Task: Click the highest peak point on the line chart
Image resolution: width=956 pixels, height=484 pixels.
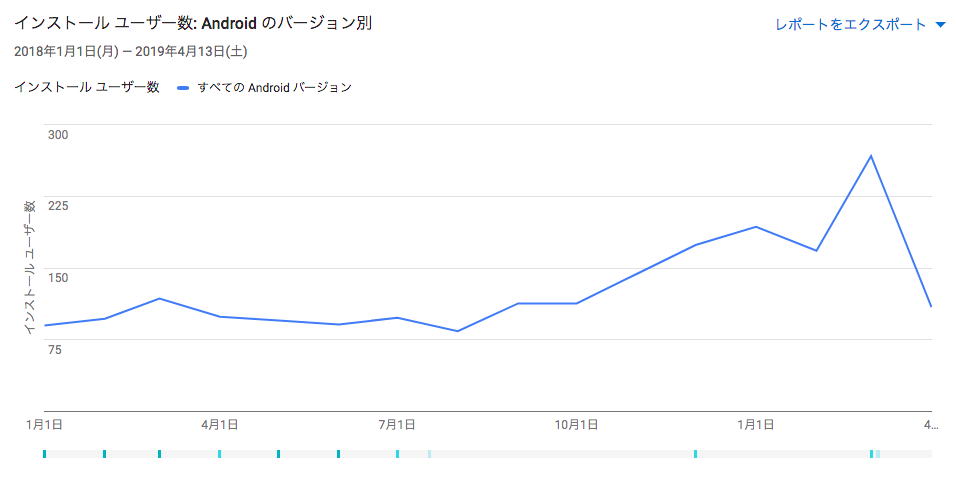Action: click(x=871, y=156)
